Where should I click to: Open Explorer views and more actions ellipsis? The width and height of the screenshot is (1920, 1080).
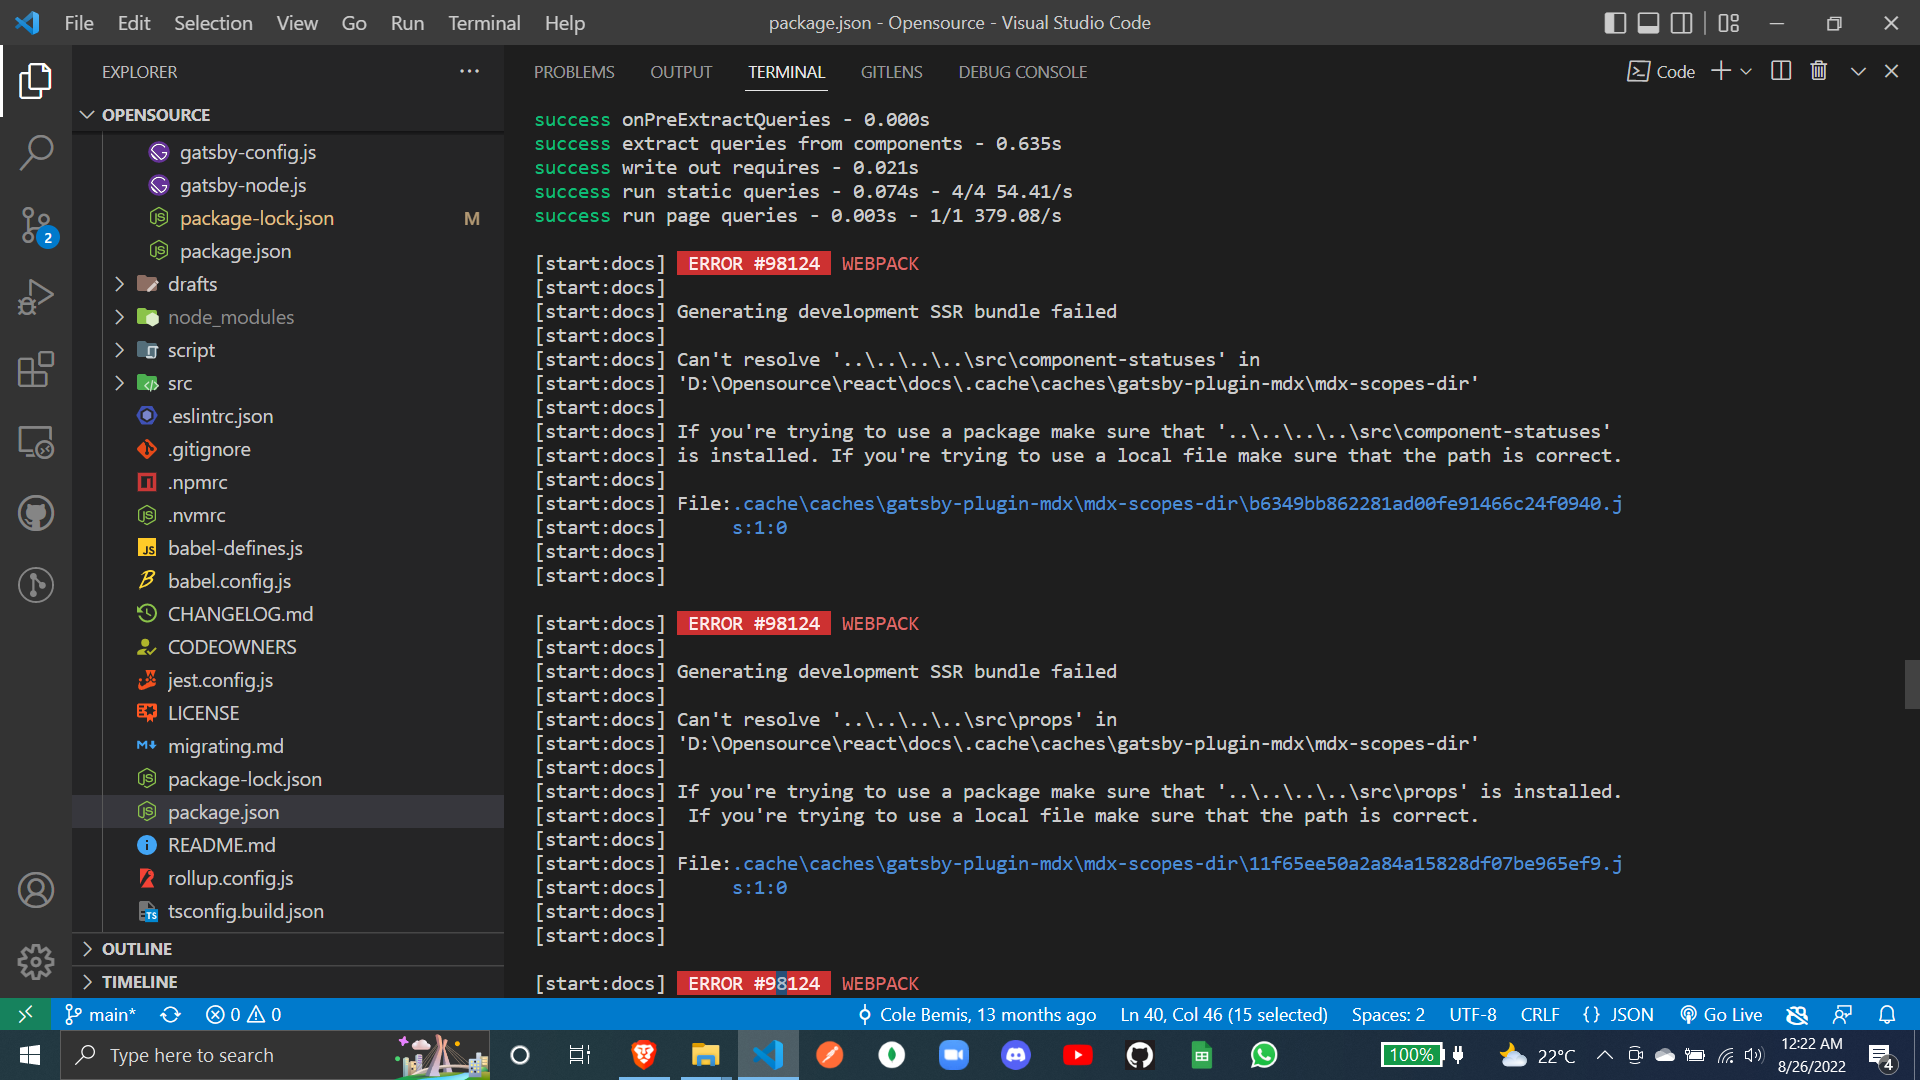[x=469, y=72]
